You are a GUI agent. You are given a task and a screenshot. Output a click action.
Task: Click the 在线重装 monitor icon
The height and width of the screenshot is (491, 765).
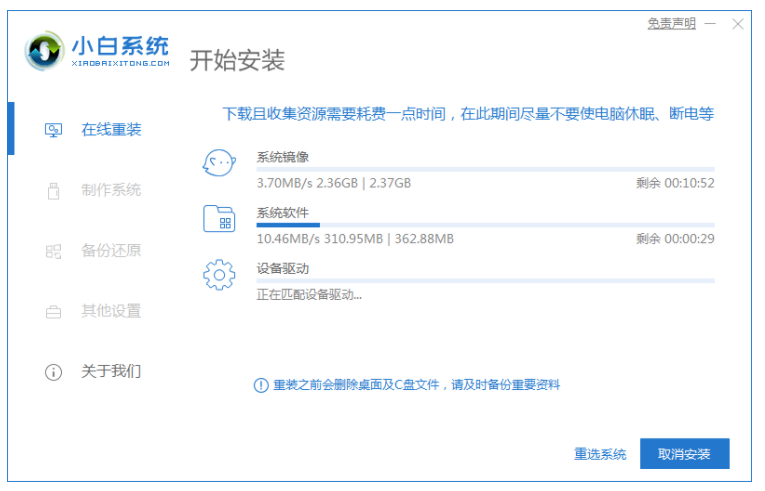point(54,130)
